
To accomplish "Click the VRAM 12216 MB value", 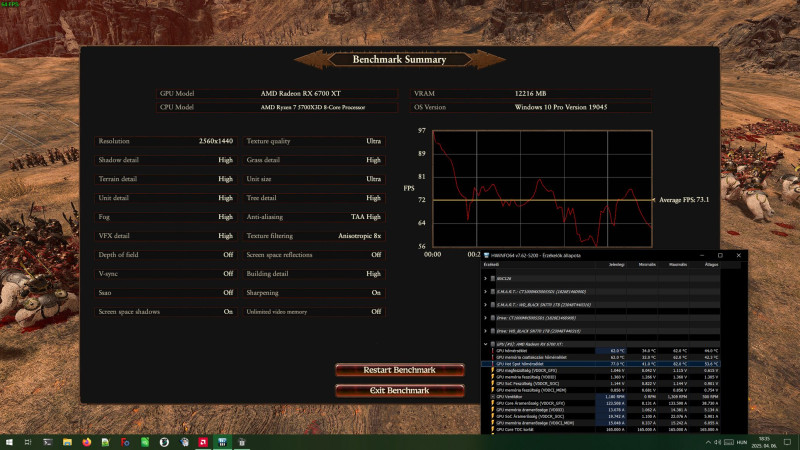I will tap(530, 93).
